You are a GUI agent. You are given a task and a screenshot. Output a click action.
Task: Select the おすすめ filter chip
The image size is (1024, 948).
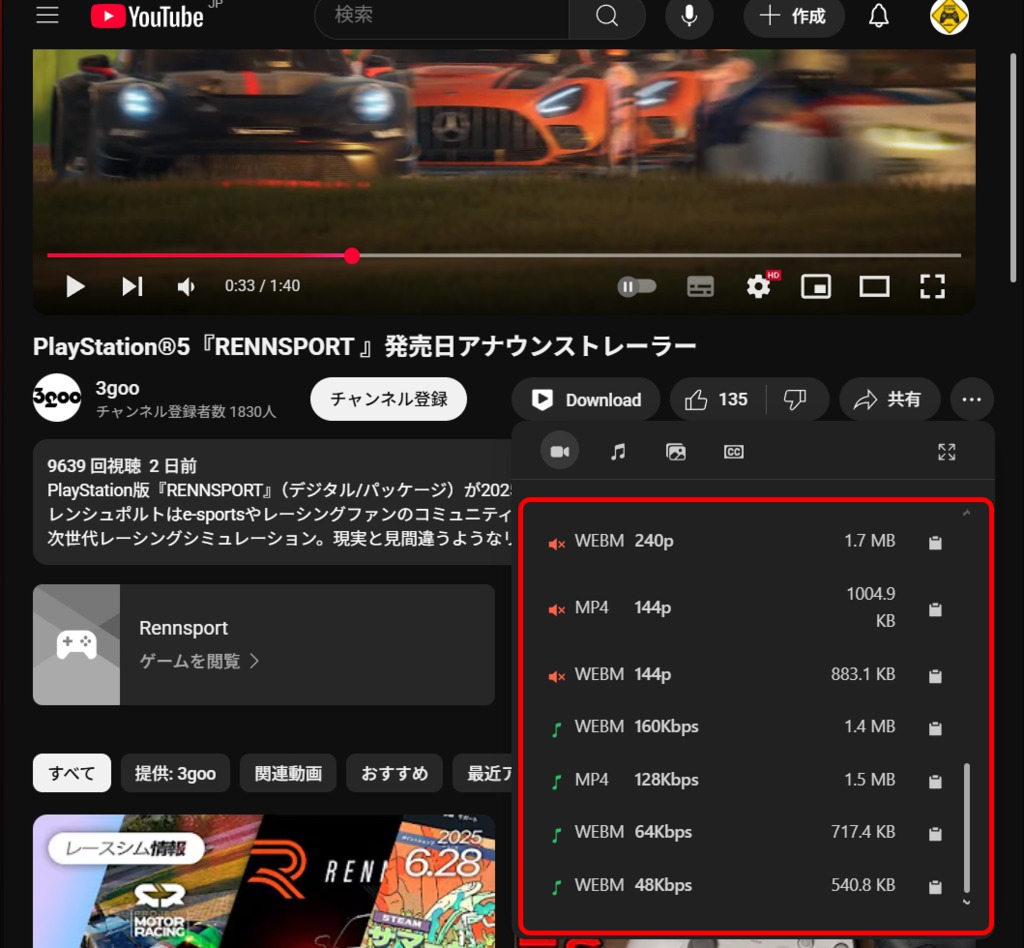tap(394, 773)
